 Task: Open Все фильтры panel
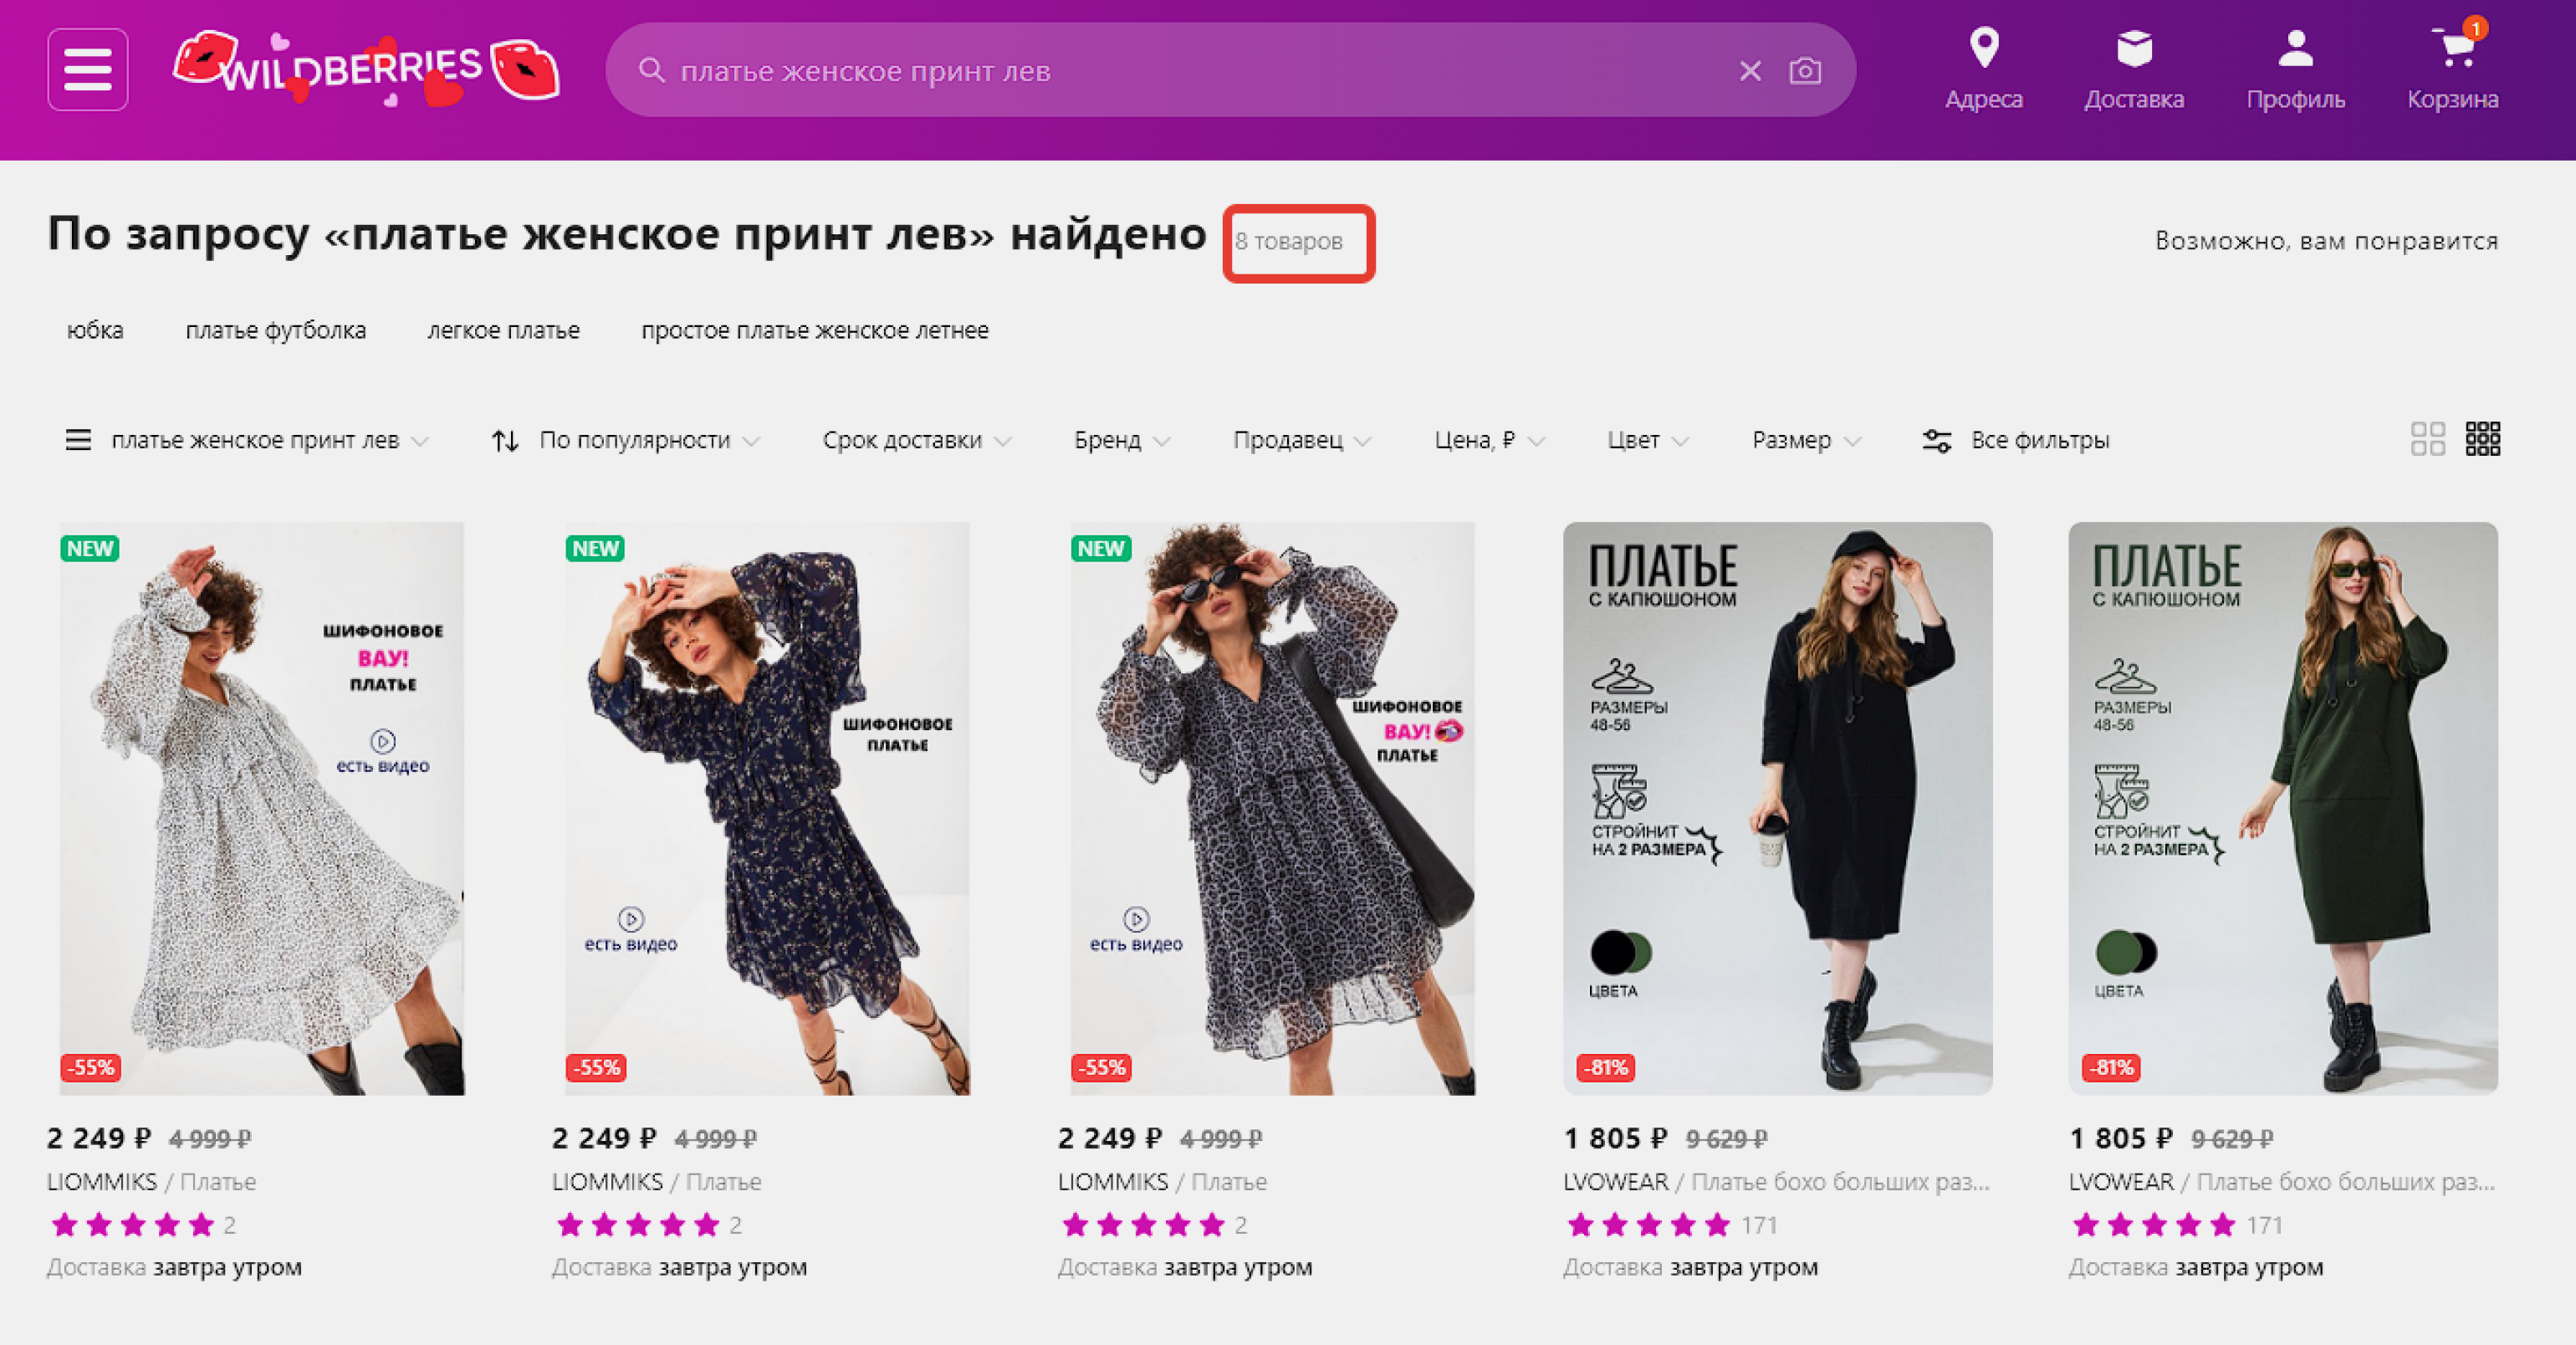tap(2016, 440)
